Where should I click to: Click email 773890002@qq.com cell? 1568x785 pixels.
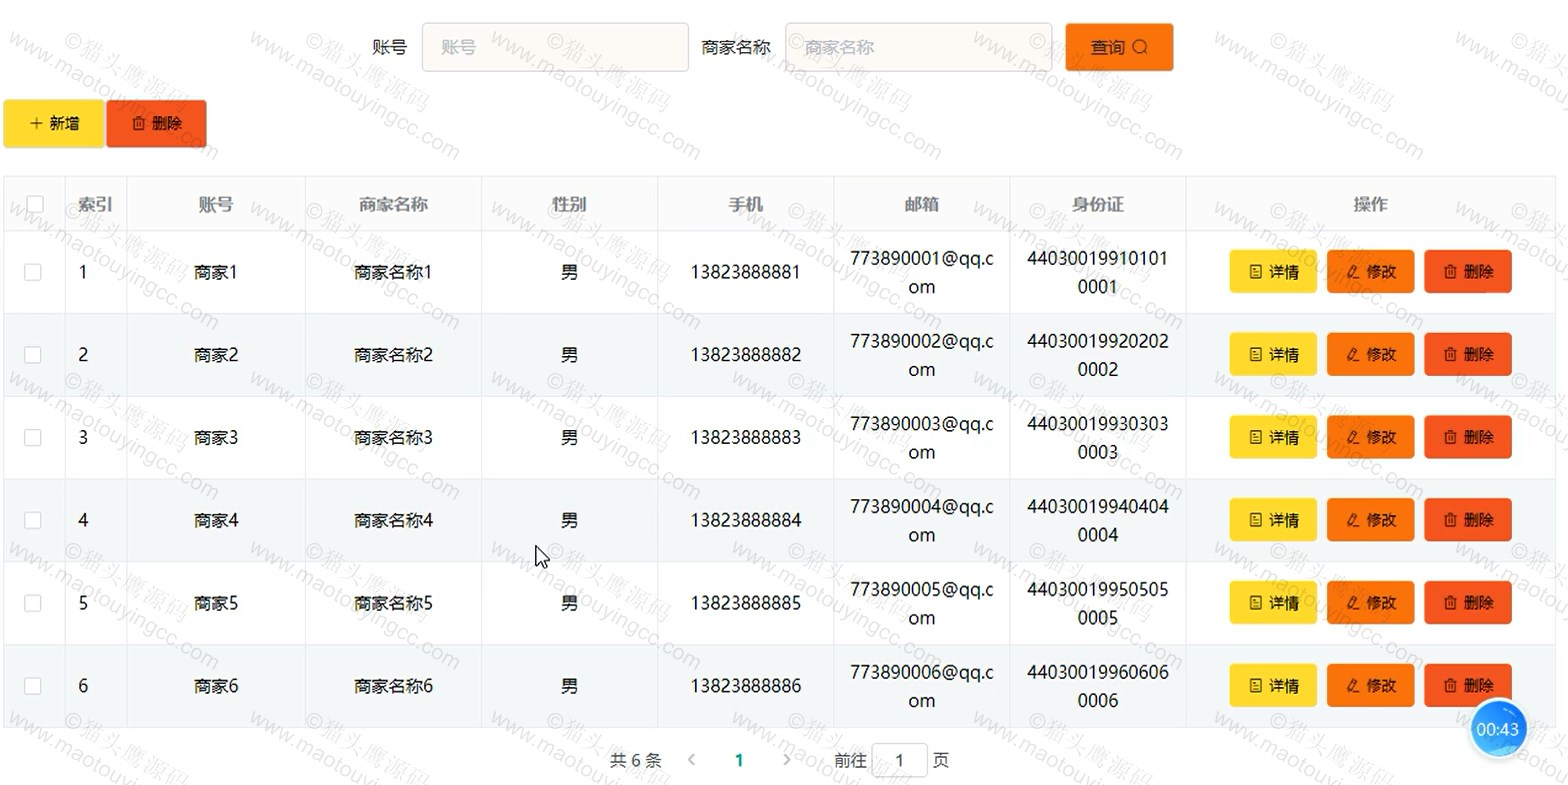tap(921, 355)
